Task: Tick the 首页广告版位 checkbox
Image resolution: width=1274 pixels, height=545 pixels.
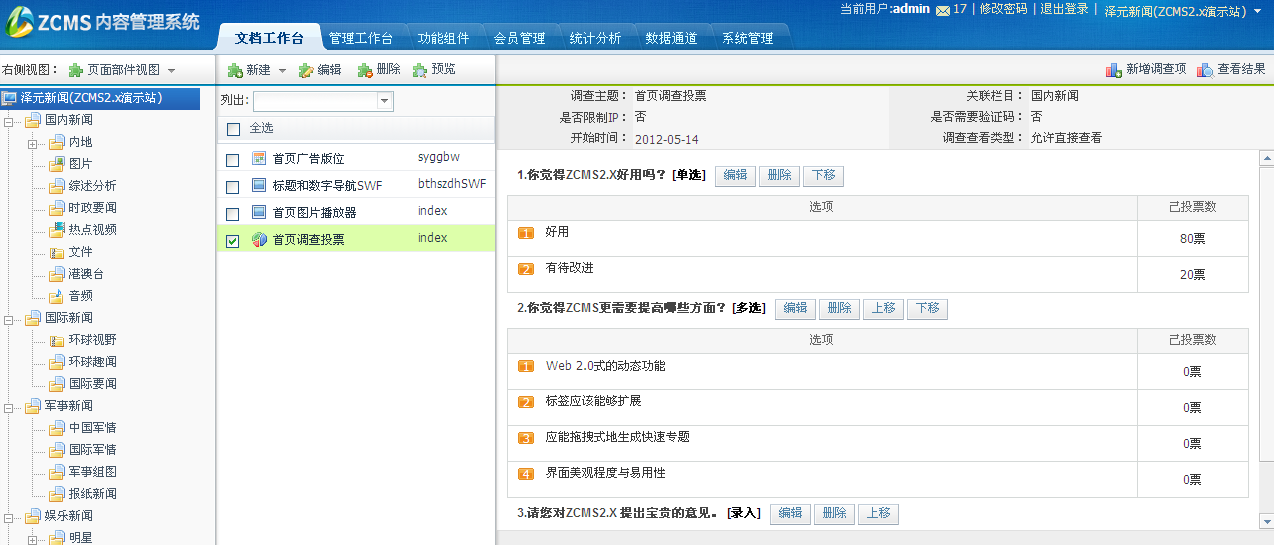Action: [233, 160]
